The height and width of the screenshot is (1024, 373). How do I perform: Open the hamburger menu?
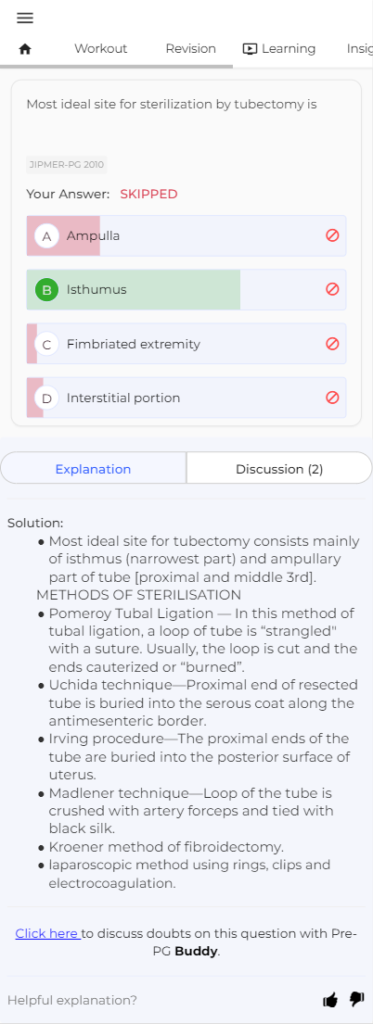25,18
